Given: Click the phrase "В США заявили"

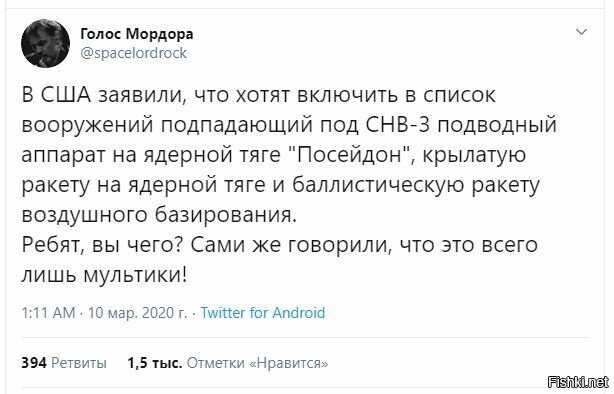Looking at the screenshot, I should pos(101,95).
